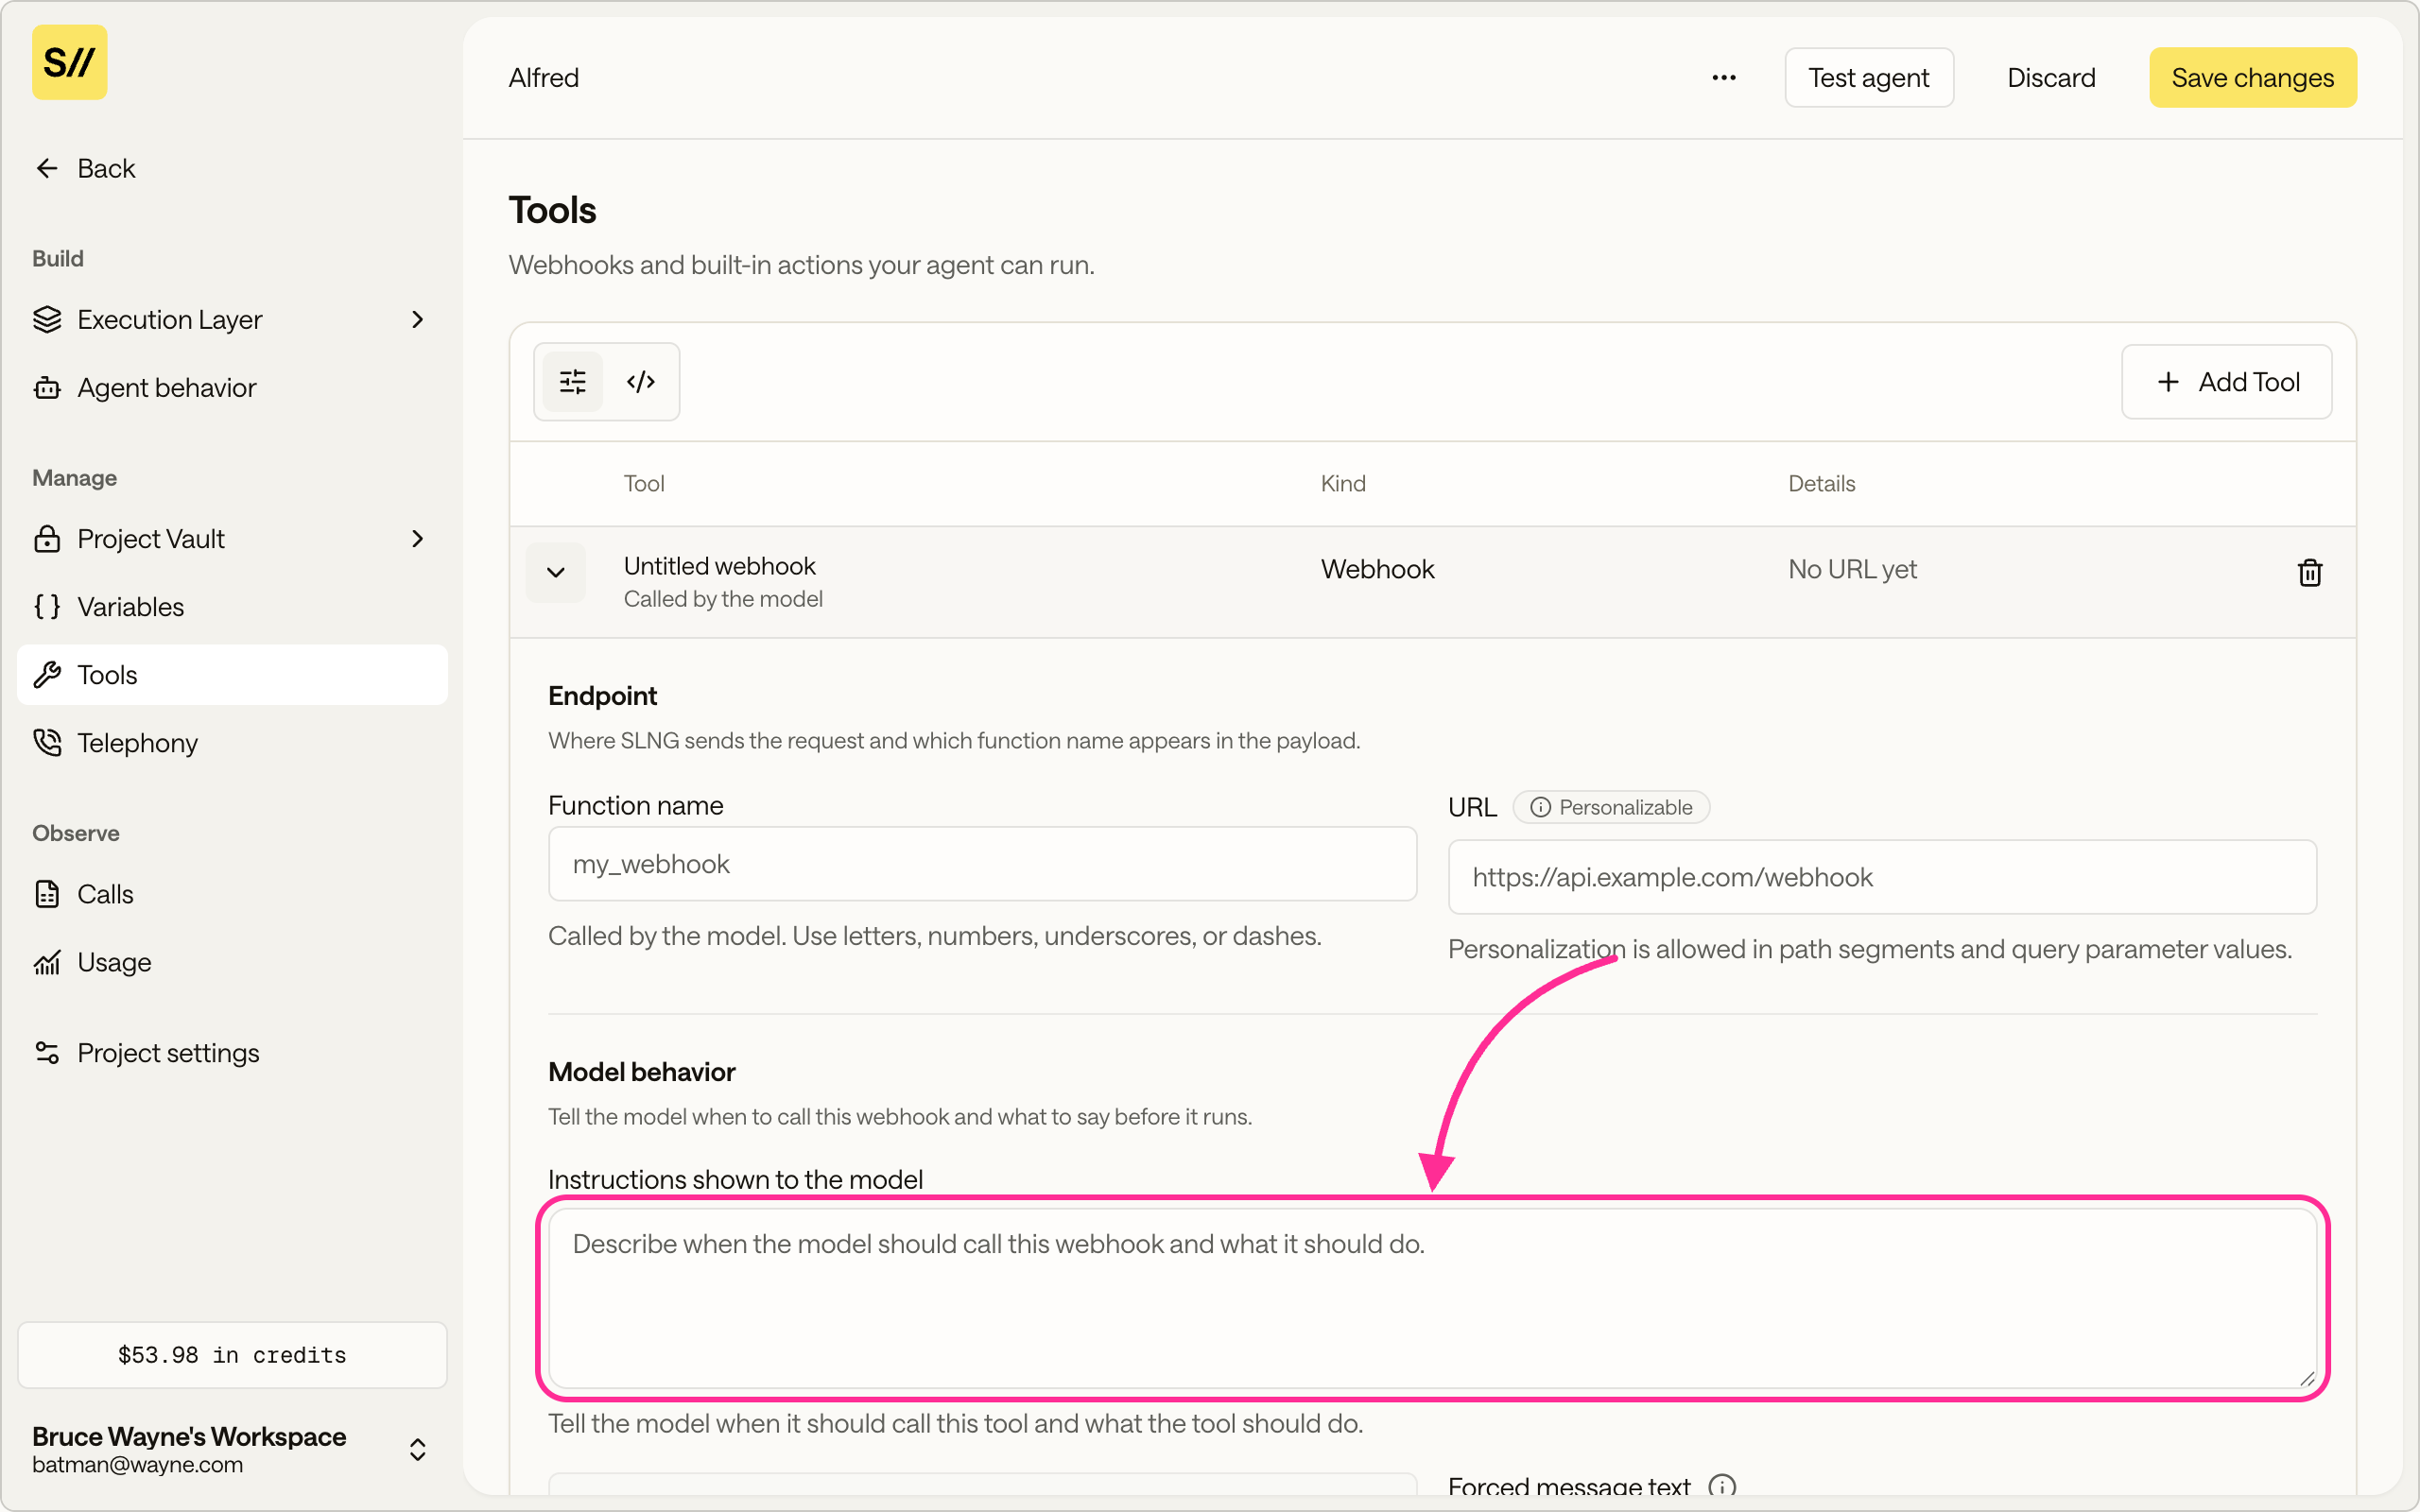This screenshot has height=1512, width=2420.
Task: Click the Tools wrench icon
Action: pos(47,674)
